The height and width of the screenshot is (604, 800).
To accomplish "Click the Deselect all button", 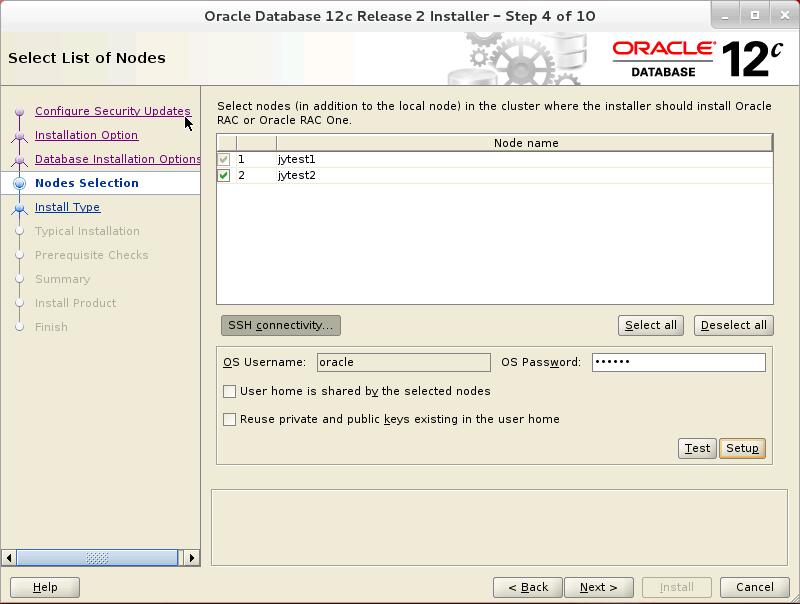I will pyautogui.click(x=734, y=325).
